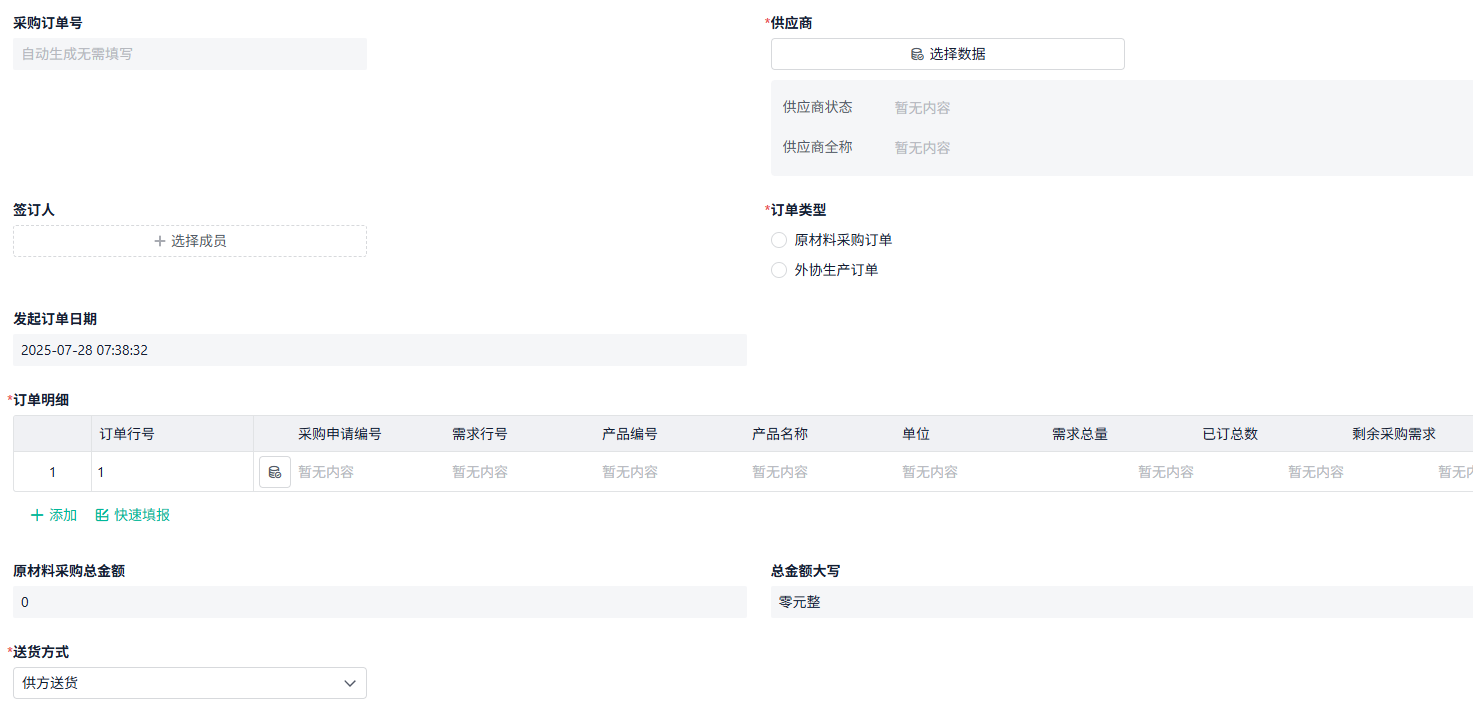Viewport: 1473px width, 727px height.
Task: Click the 发起订单日期 field
Action: tap(379, 350)
